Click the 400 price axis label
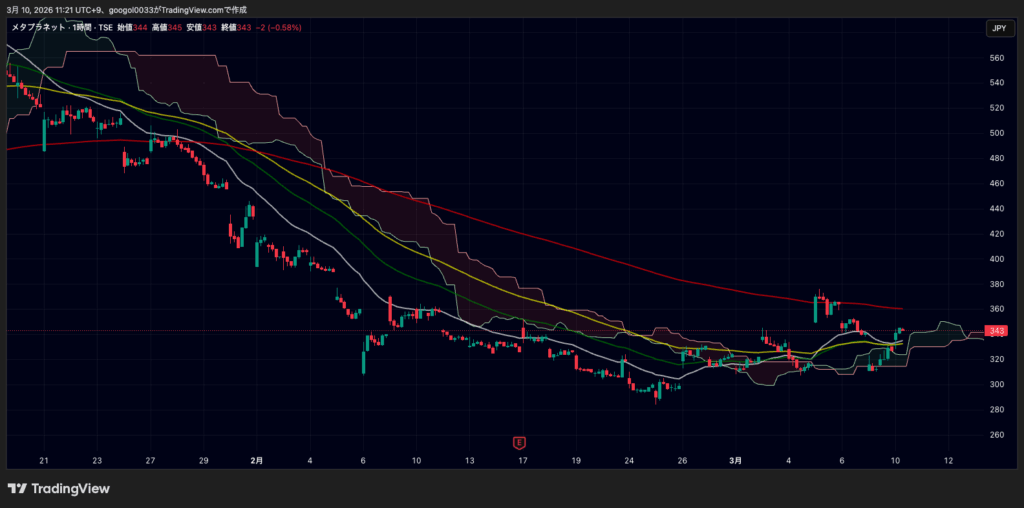Screen dimensions: 1024x508 tap(996, 259)
